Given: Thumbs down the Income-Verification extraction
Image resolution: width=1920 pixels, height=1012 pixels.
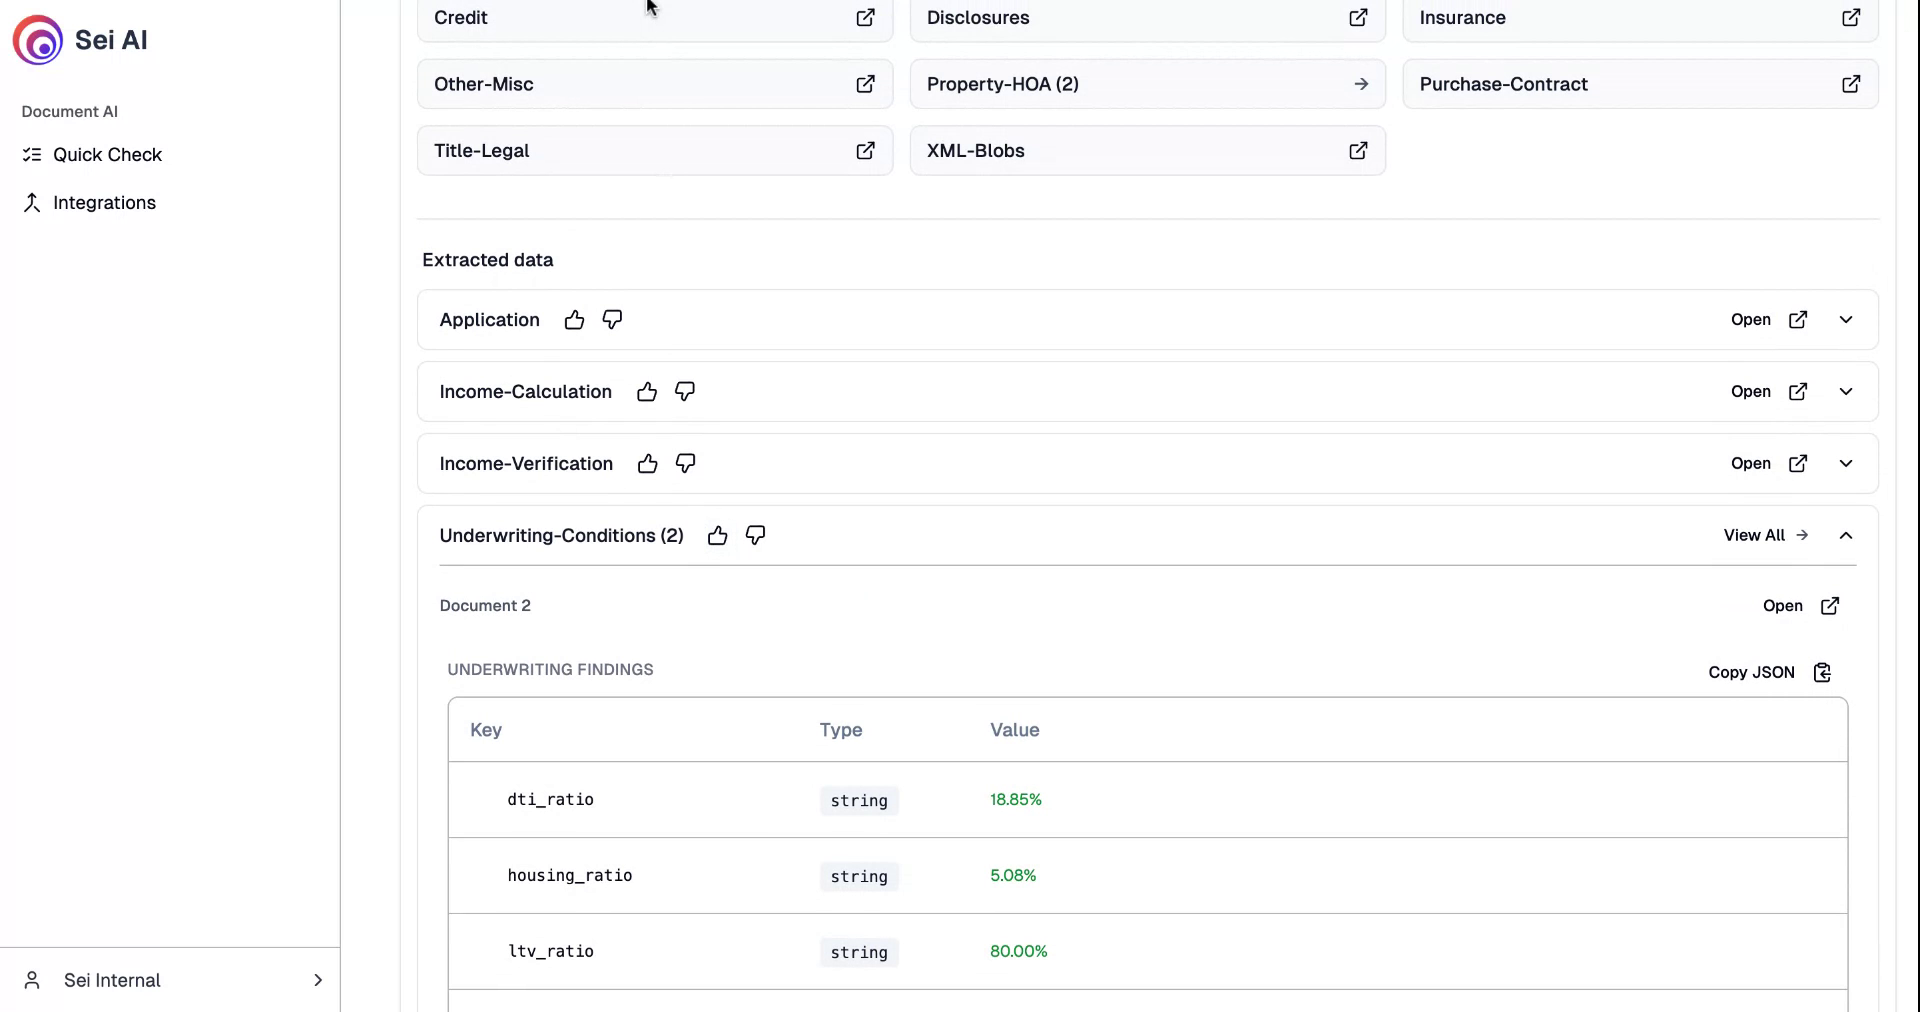Looking at the screenshot, I should coord(685,463).
